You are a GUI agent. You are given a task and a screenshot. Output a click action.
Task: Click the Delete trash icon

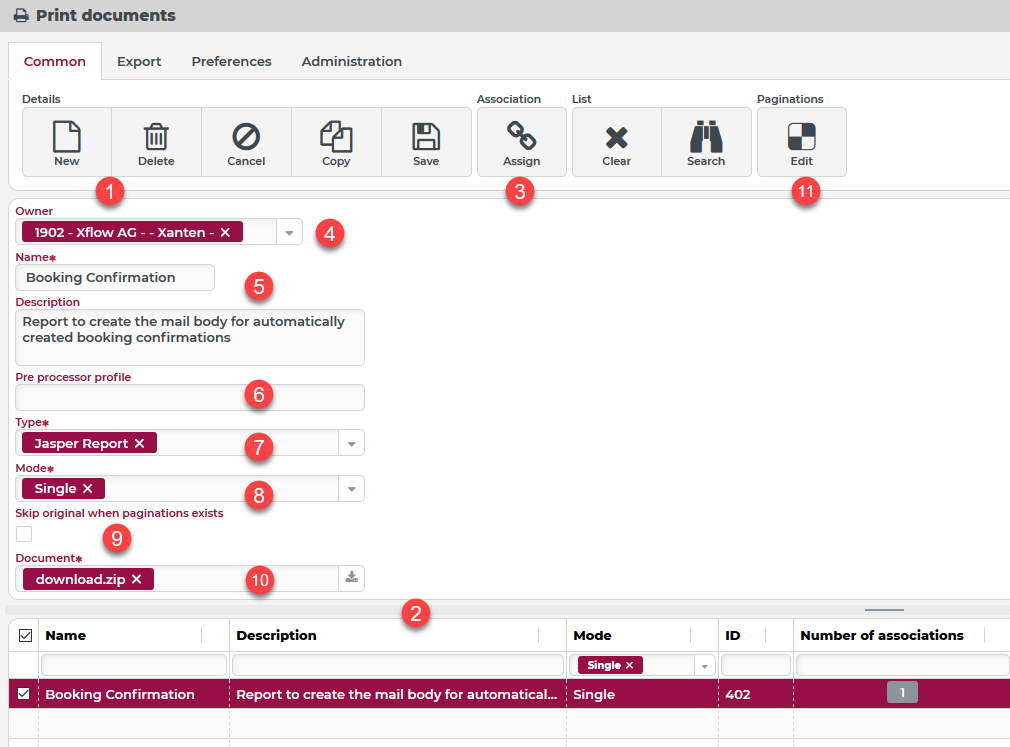[156, 137]
